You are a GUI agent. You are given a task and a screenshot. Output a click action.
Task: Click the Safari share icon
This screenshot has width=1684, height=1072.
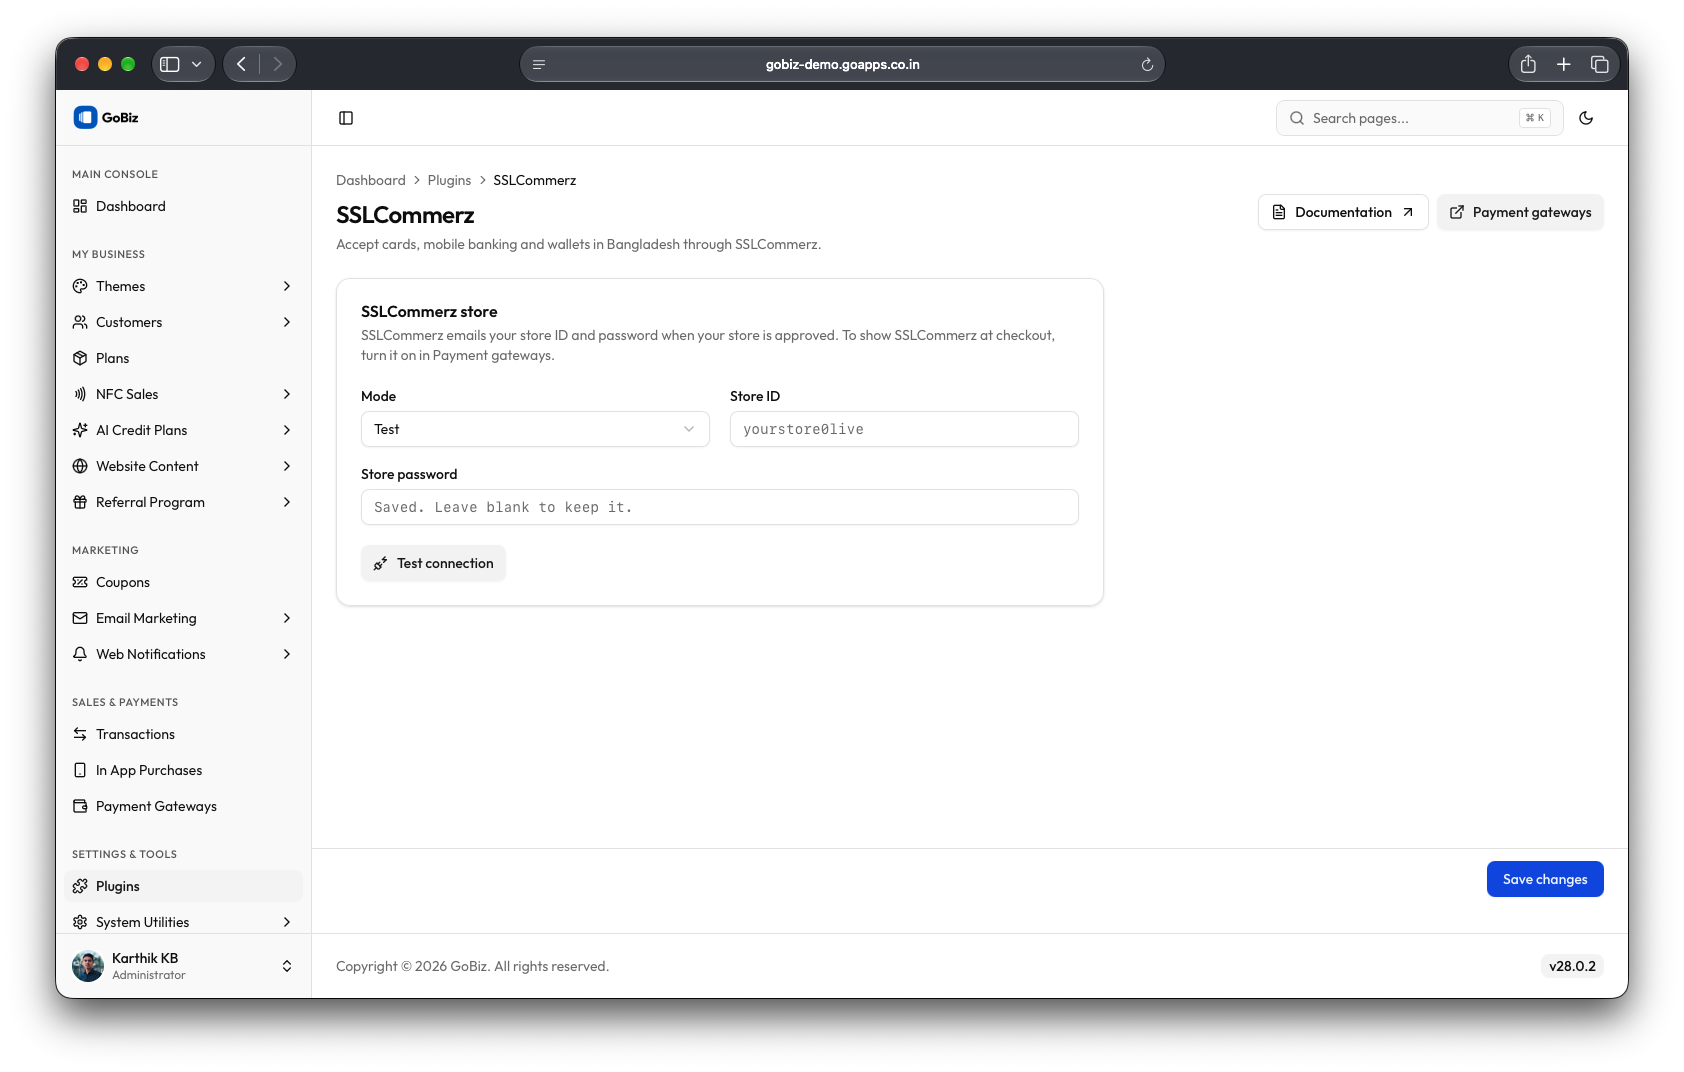[1528, 64]
